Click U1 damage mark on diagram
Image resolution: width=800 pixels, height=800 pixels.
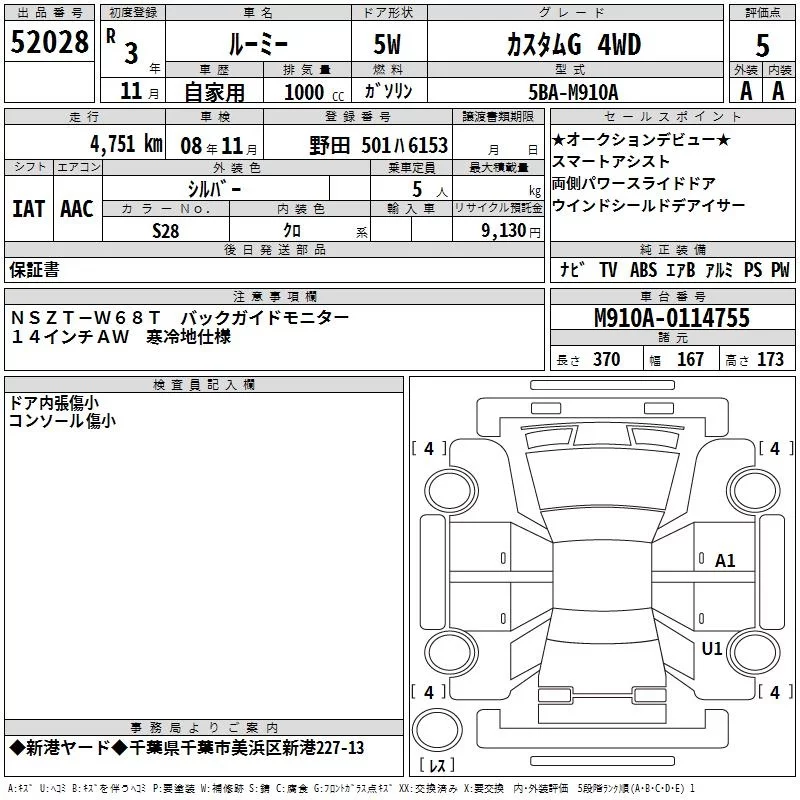[x=712, y=648]
